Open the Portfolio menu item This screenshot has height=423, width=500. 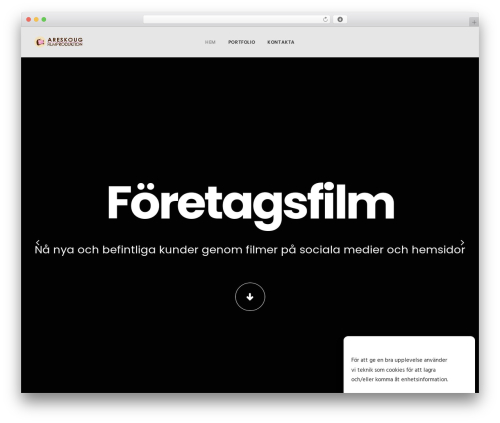[242, 42]
